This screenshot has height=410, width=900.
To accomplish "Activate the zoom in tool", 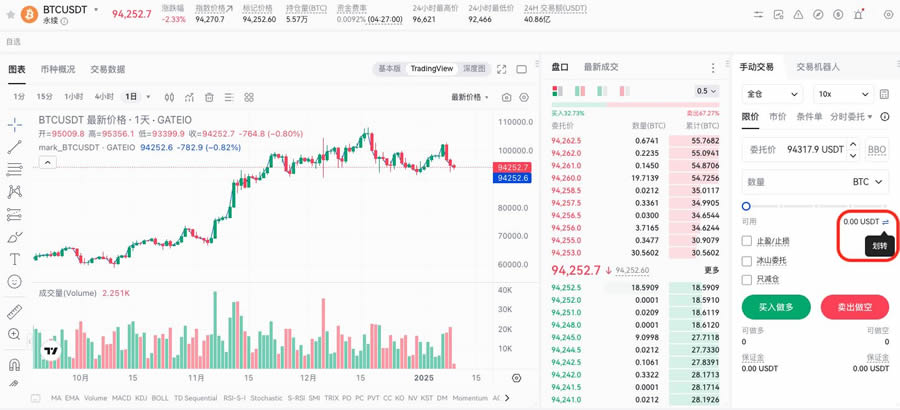I will pos(15,334).
